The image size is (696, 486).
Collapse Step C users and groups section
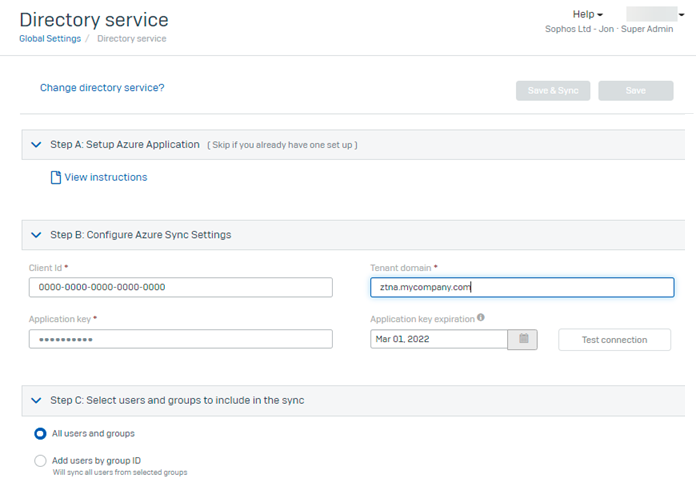(36, 400)
